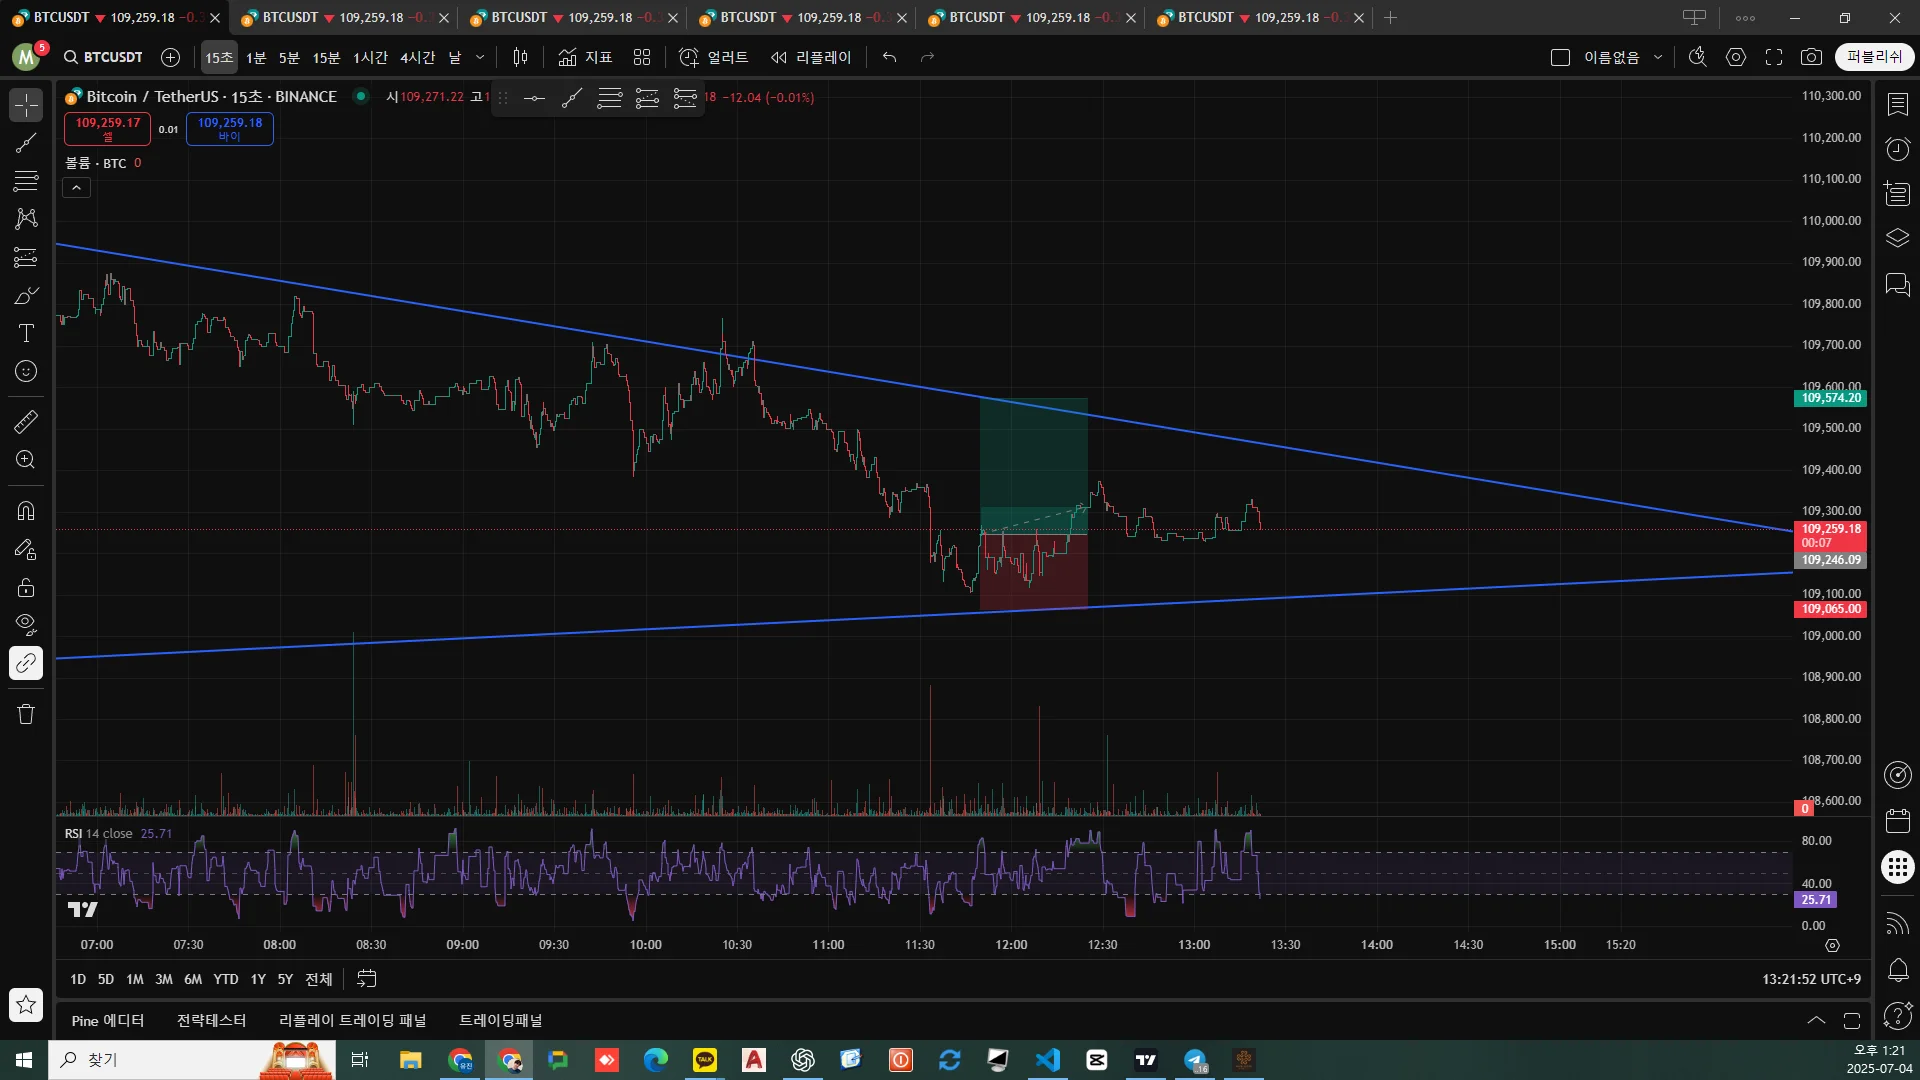Open the alerts bell in right sidebar
This screenshot has height=1080, width=1920.
pos(1897,970)
